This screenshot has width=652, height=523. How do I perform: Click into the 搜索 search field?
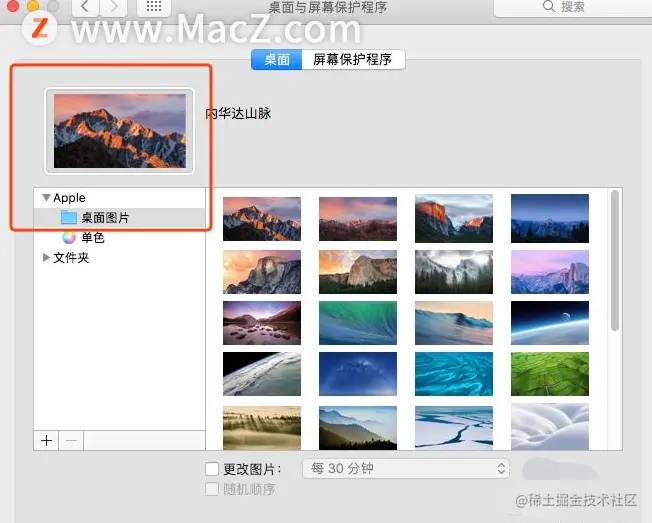573,7
